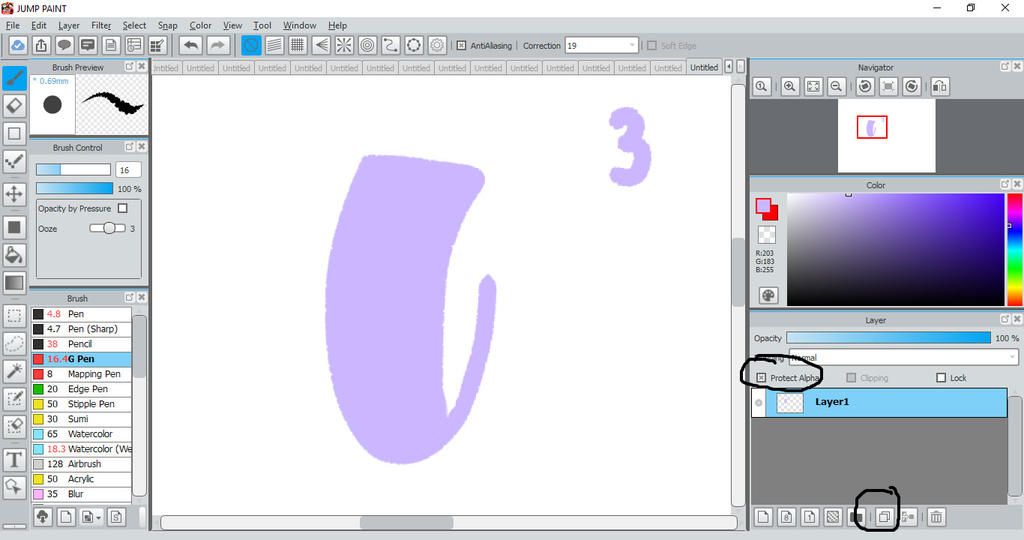Open the File menu
The height and width of the screenshot is (540, 1024).
[12, 25]
